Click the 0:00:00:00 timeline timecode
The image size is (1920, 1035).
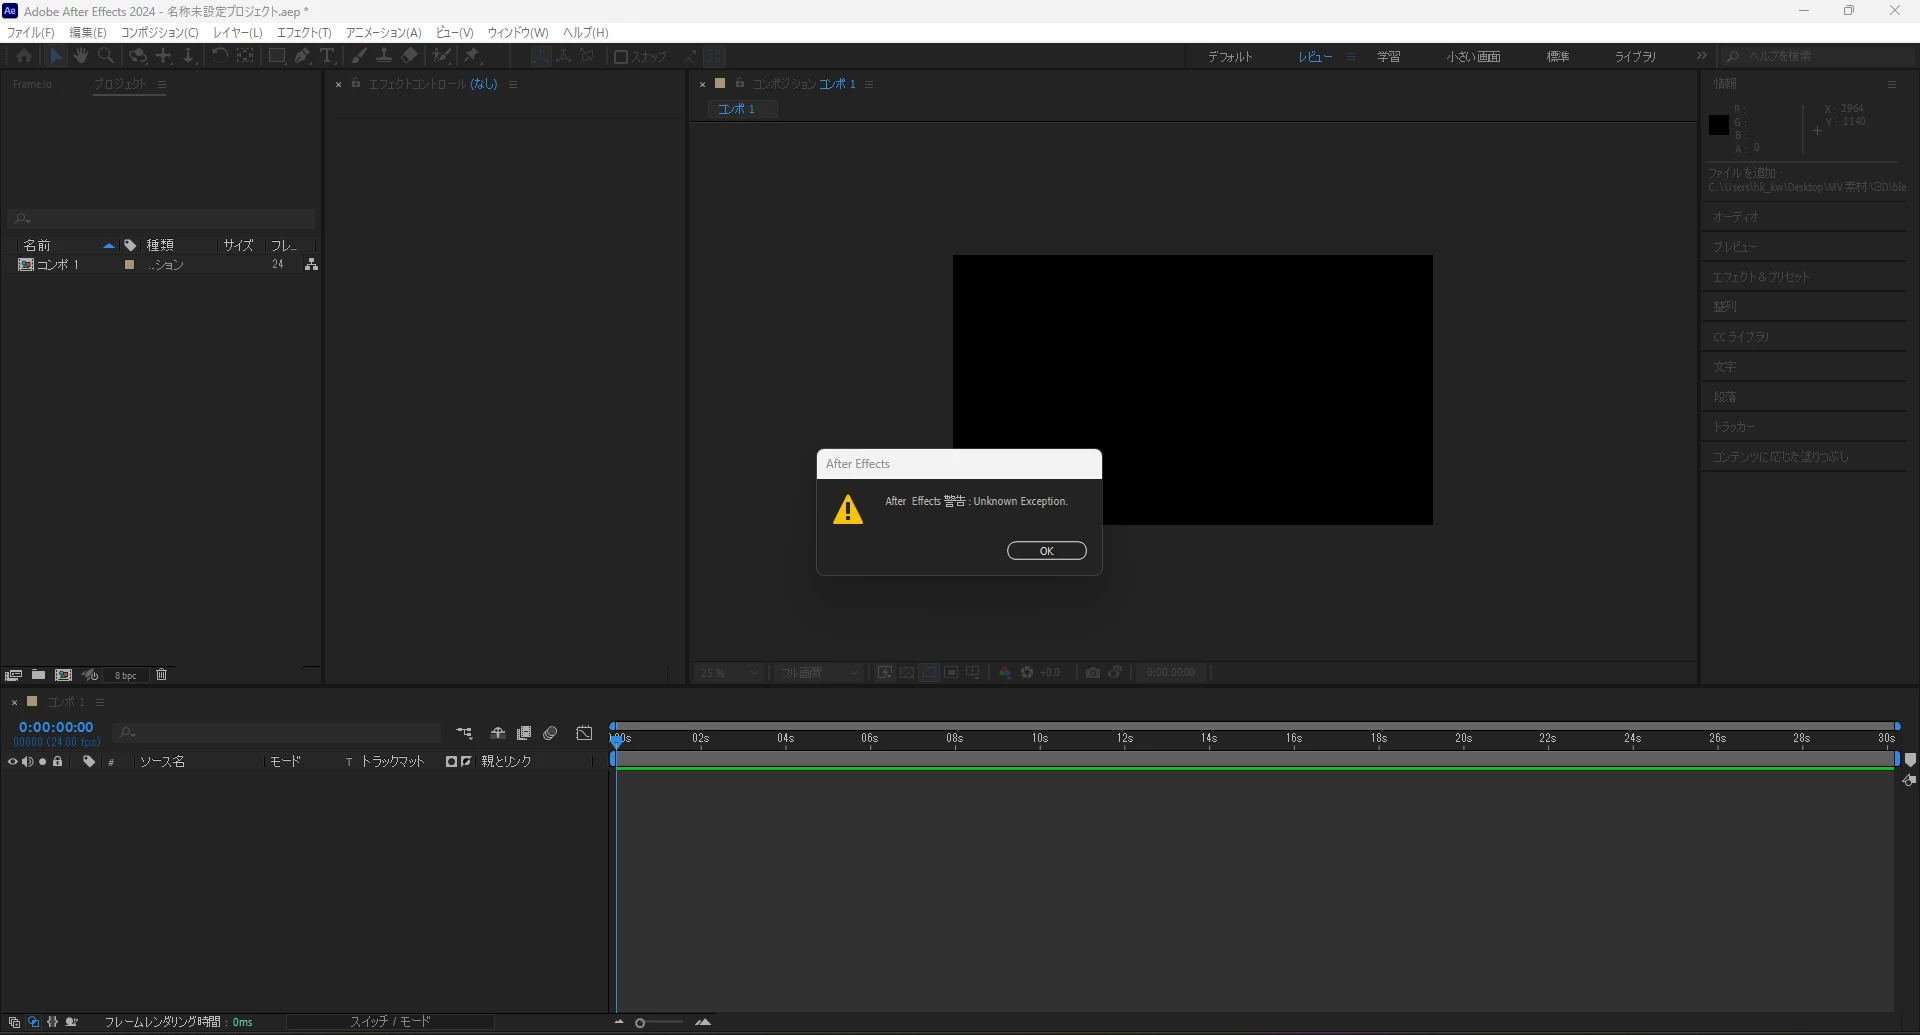[x=56, y=727]
